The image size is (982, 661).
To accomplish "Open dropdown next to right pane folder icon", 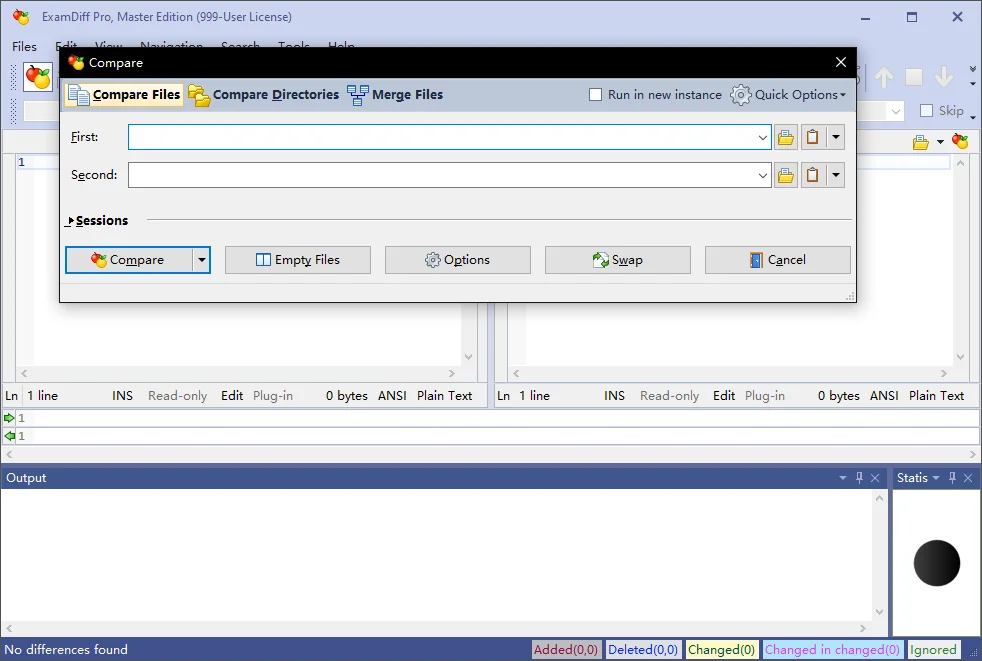I will pos(940,142).
